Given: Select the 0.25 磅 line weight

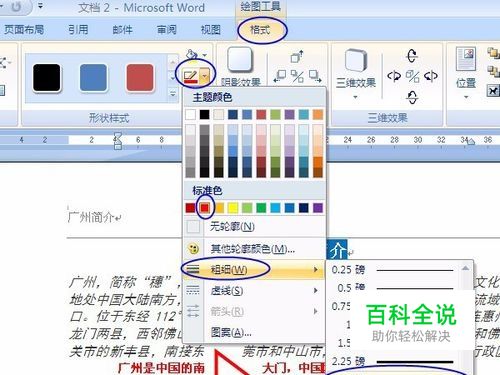Looking at the screenshot, I should click(x=394, y=270).
